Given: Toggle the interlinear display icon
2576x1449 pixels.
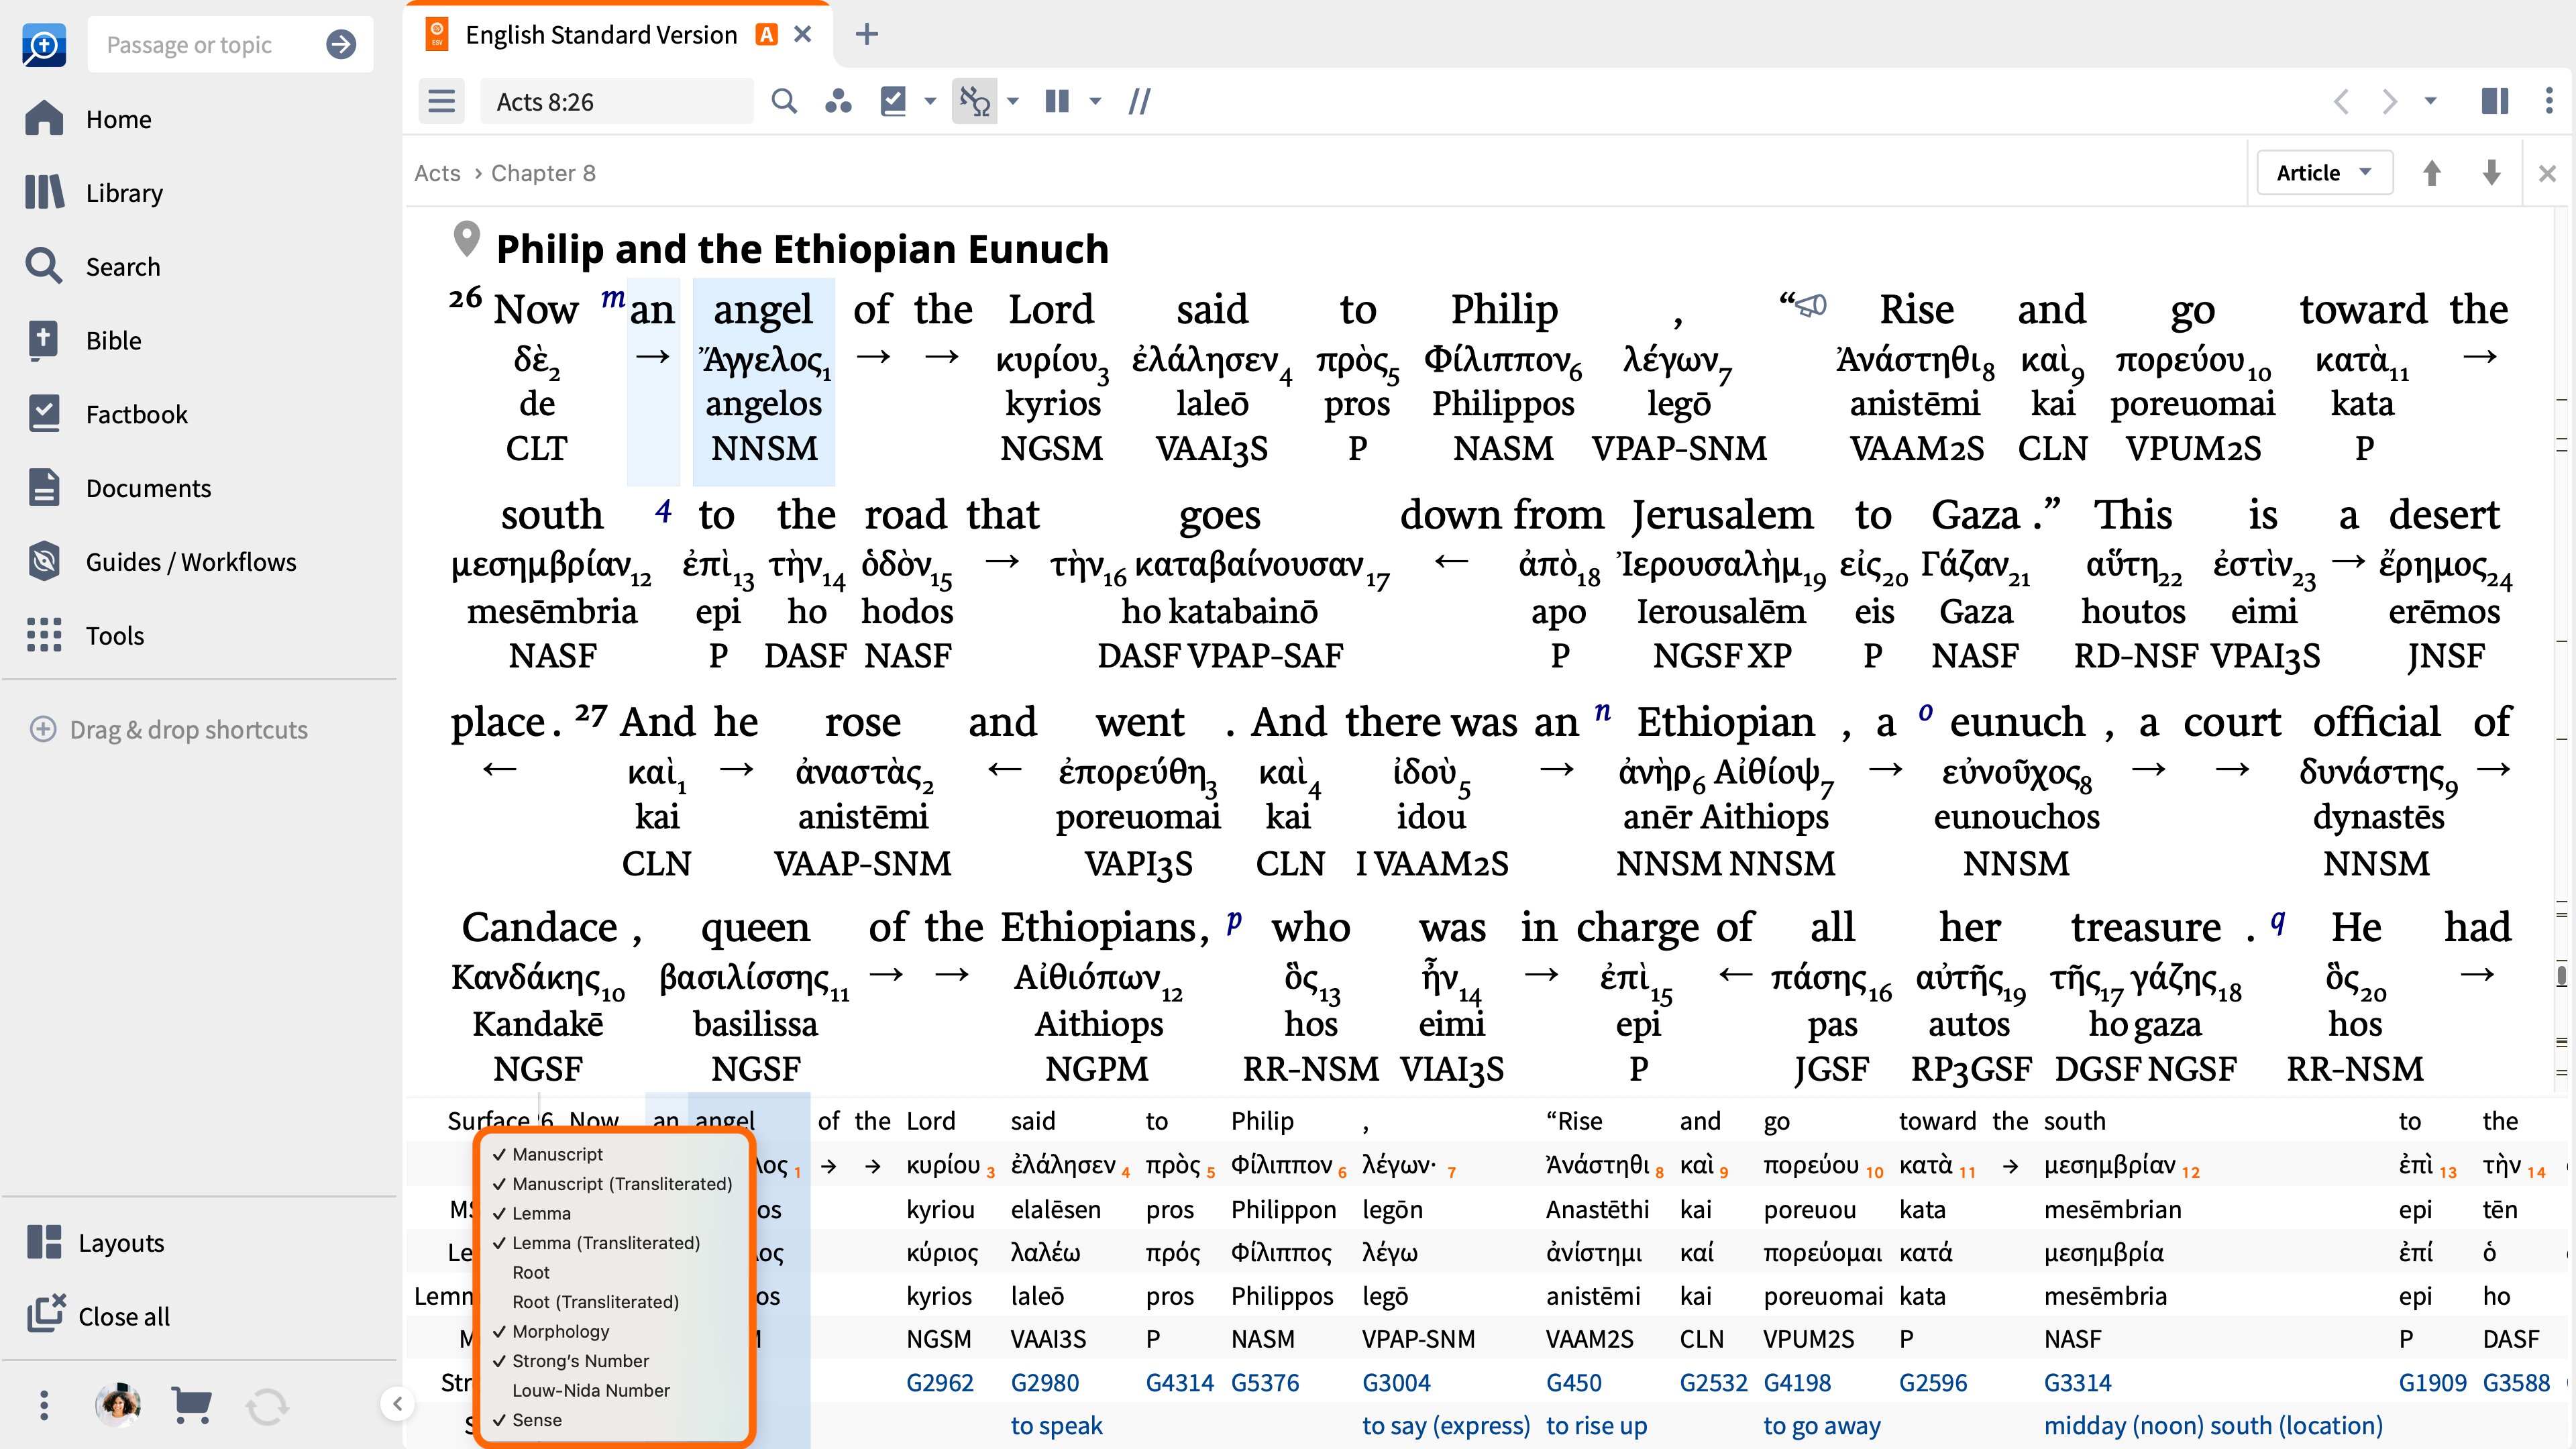Looking at the screenshot, I should pyautogui.click(x=974, y=101).
